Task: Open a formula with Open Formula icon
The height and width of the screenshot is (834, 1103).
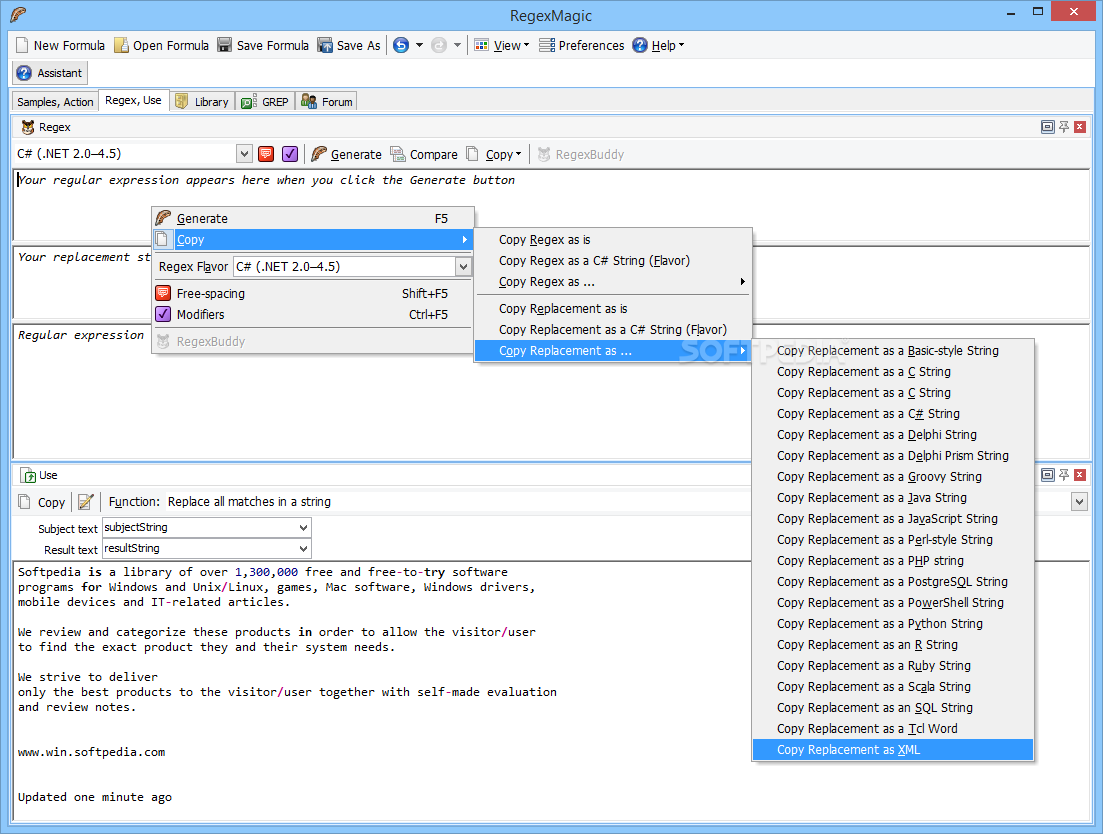Action: pos(122,46)
